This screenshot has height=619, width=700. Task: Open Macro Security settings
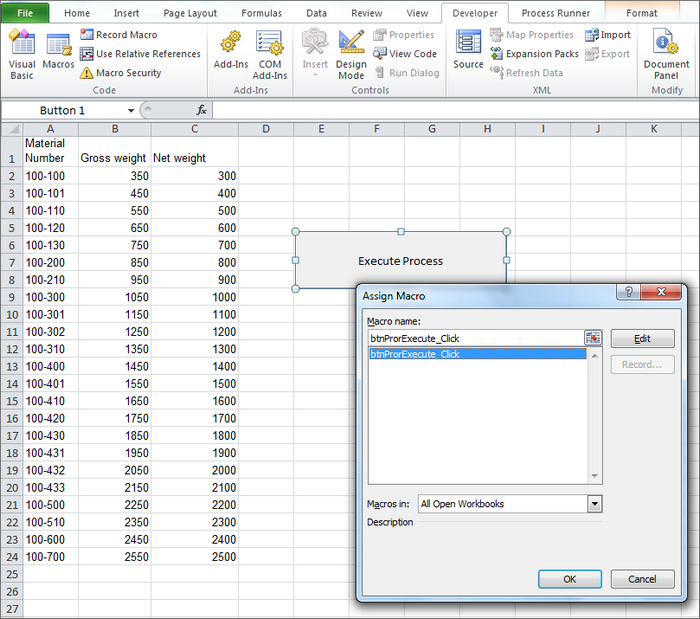click(120, 73)
